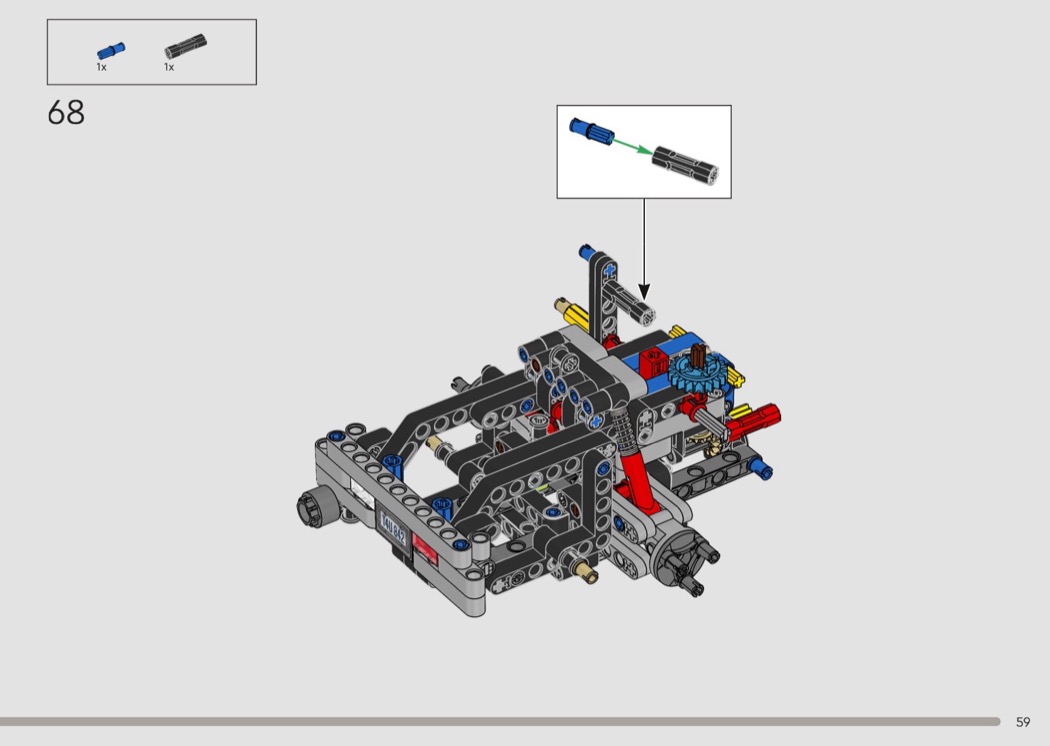Viewport: 1050px width, 746px height.
Task: Click the step number 68
Action: 66,113
